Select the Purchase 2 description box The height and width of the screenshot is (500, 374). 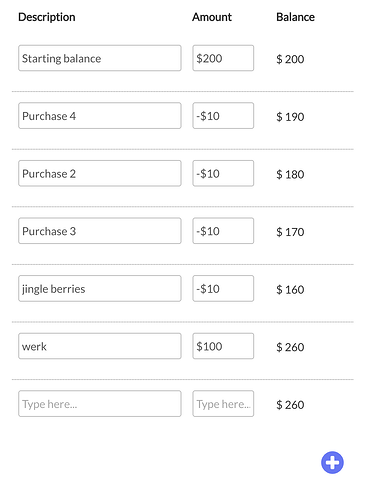[x=100, y=173]
